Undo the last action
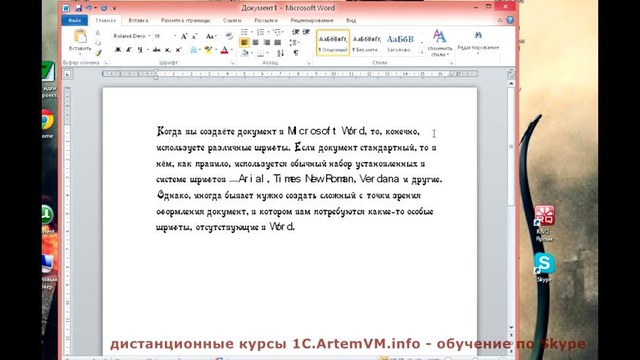This screenshot has height=360, width=640. pyautogui.click(x=88, y=8)
